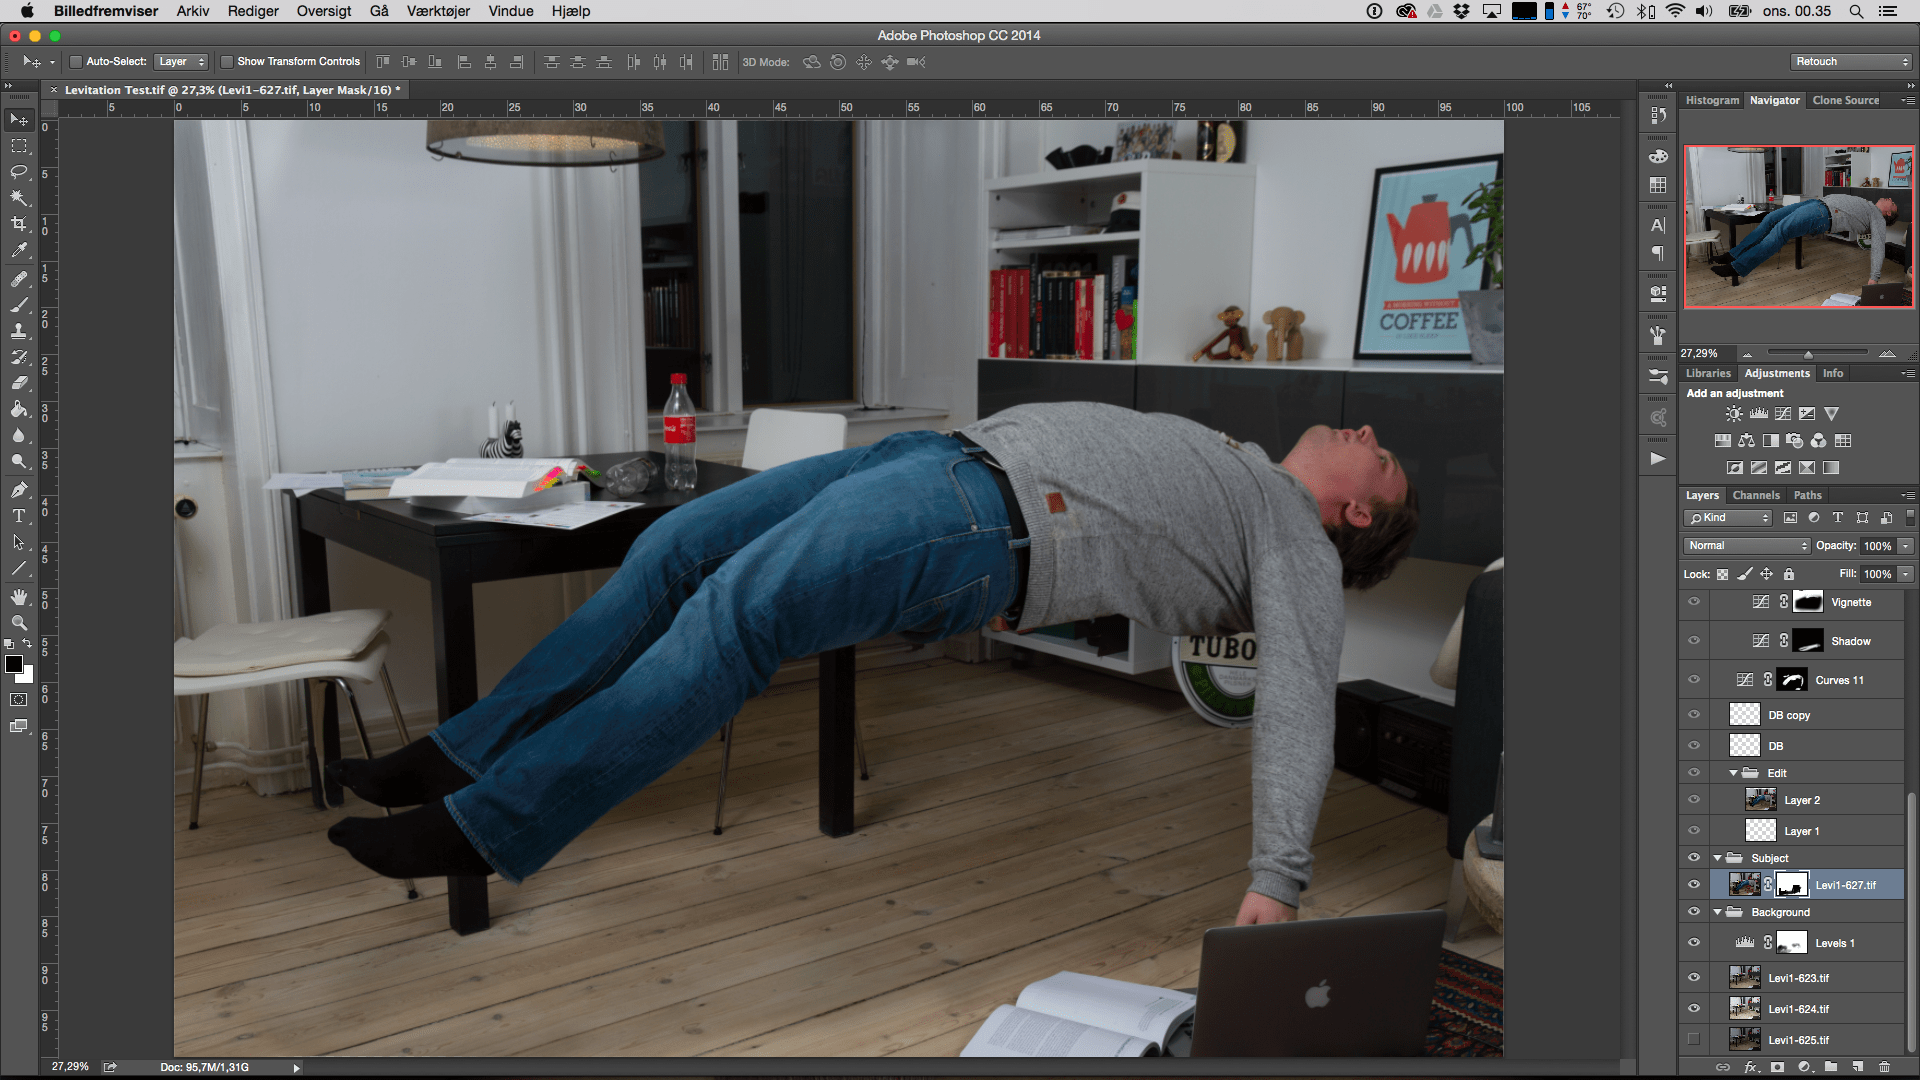Screen dimensions: 1920x1080
Task: Switch to the Channels tab
Action: pyautogui.click(x=1756, y=495)
